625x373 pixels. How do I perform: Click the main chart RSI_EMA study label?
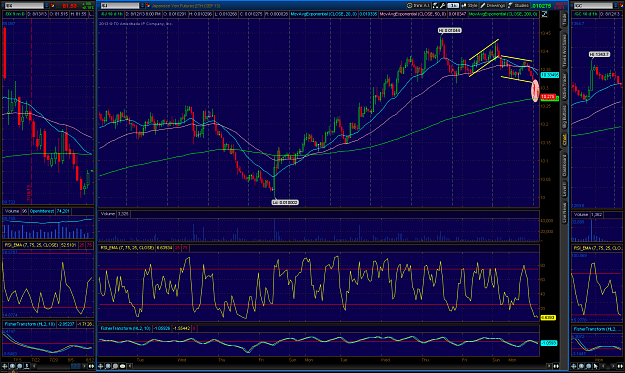(127, 247)
